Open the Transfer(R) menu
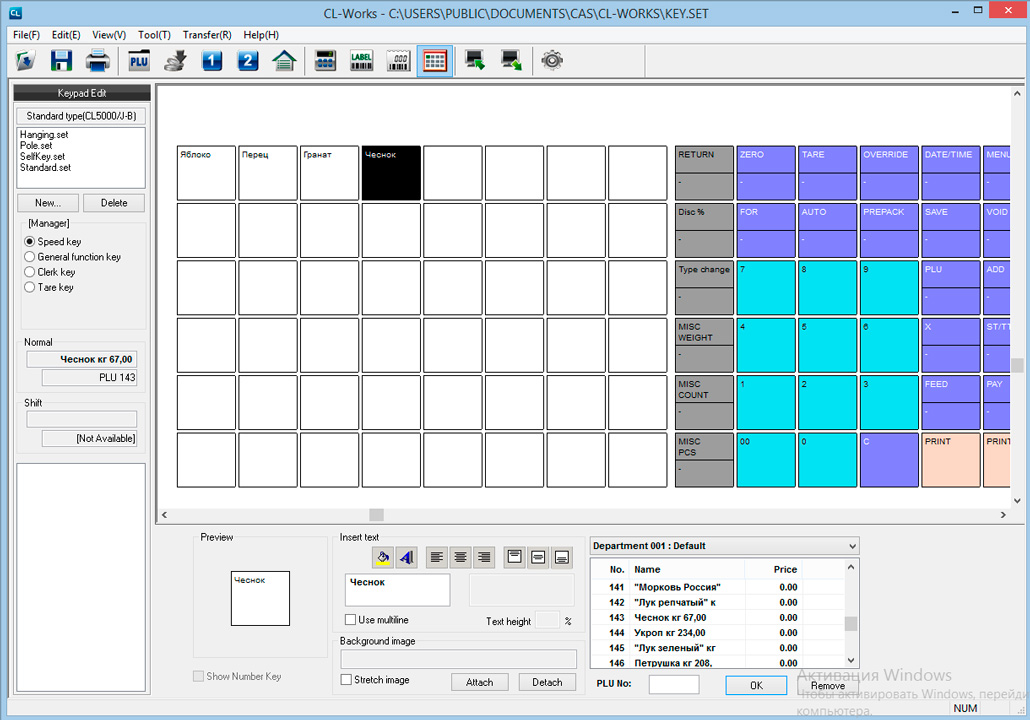1030x720 pixels. [x=207, y=34]
